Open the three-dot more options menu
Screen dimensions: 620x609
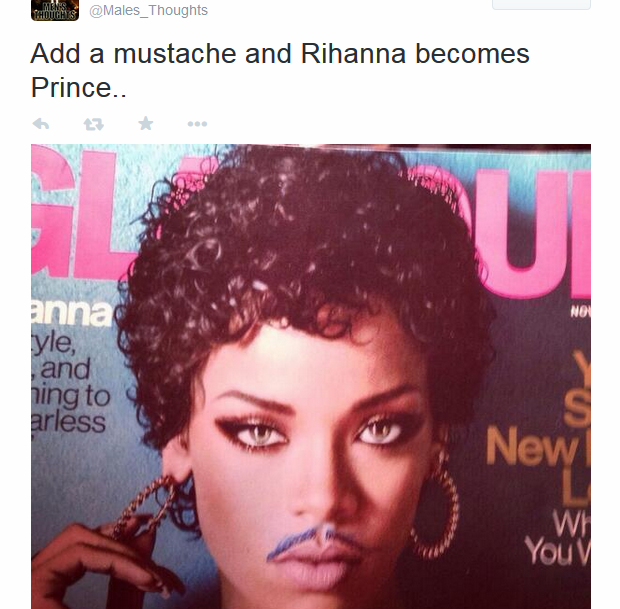[x=197, y=124]
